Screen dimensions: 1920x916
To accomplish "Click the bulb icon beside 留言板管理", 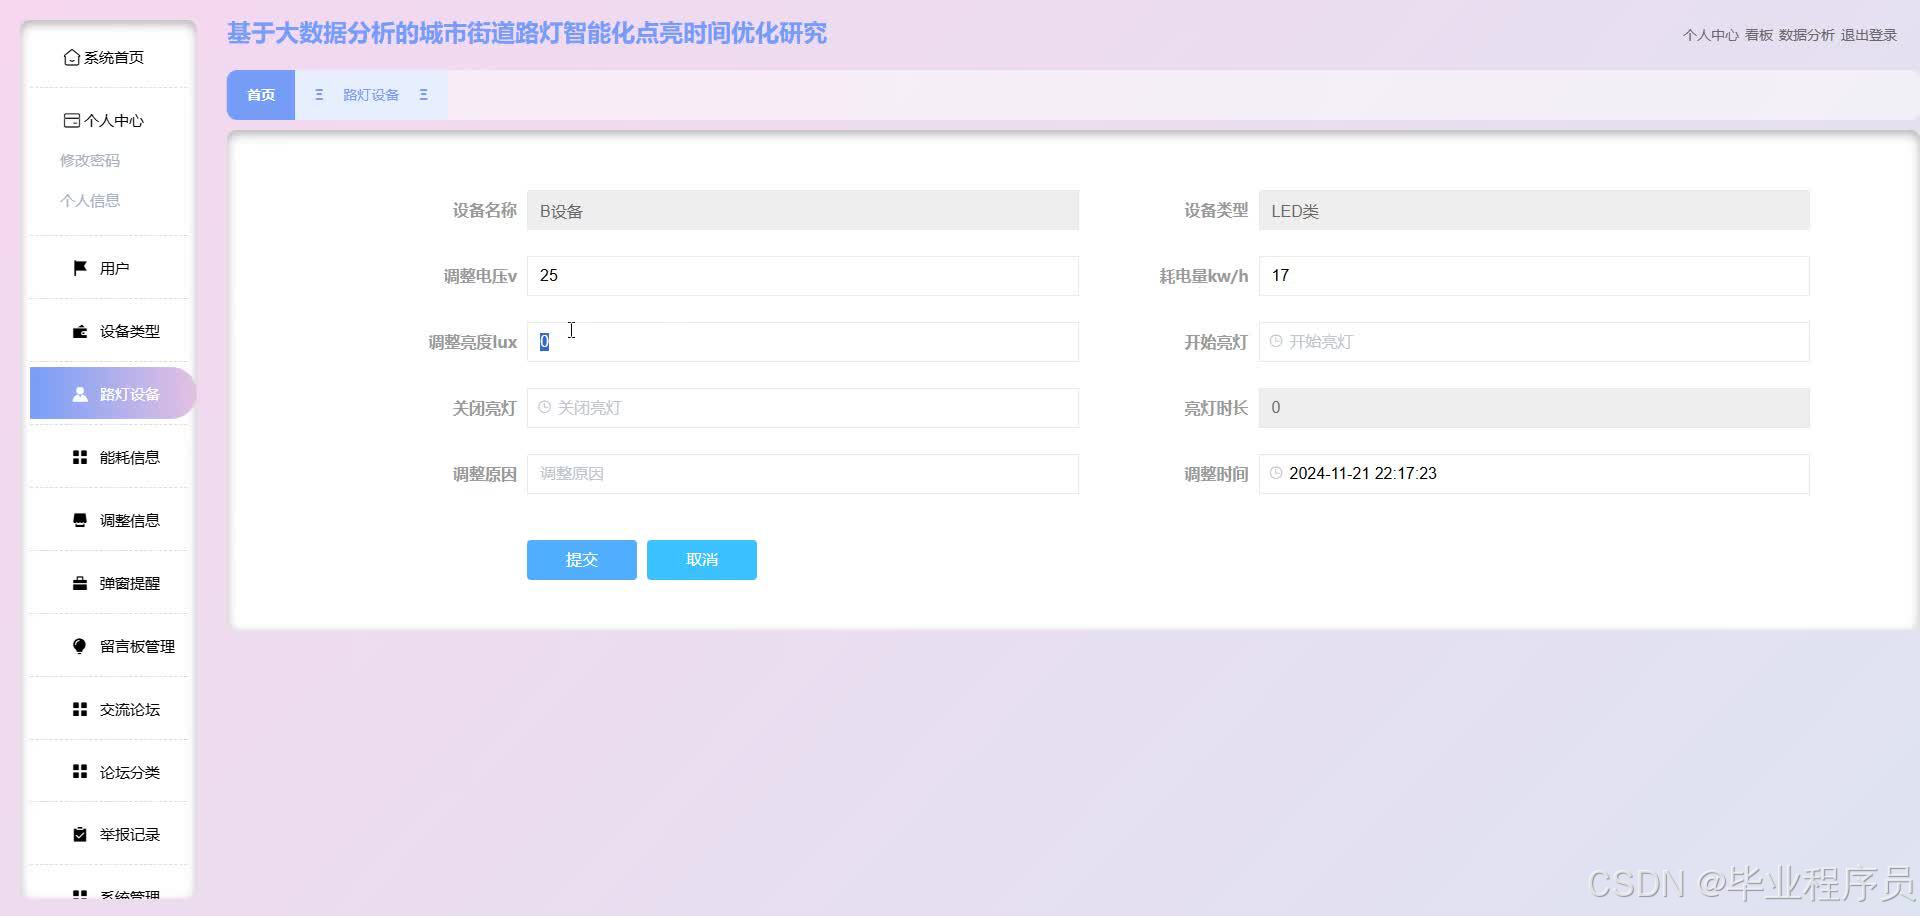I will click(x=80, y=646).
